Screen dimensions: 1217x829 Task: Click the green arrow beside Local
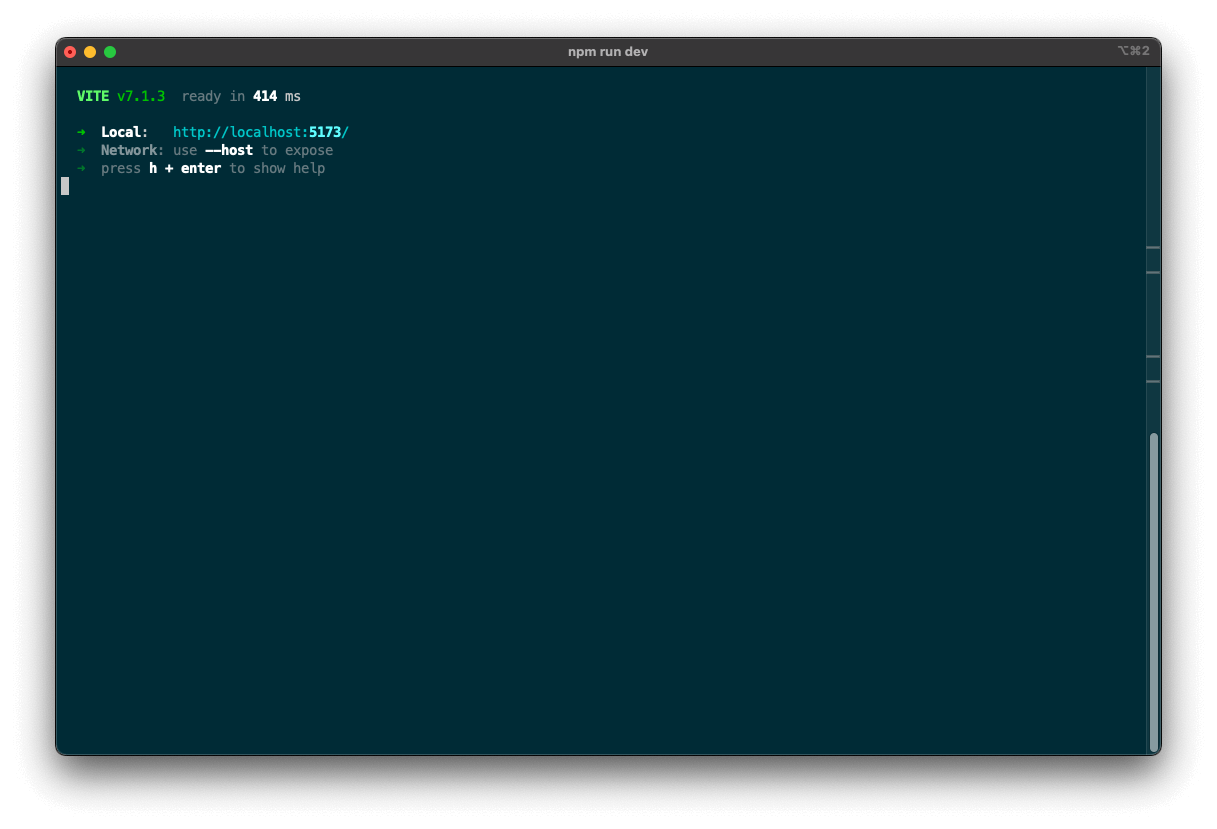[81, 132]
